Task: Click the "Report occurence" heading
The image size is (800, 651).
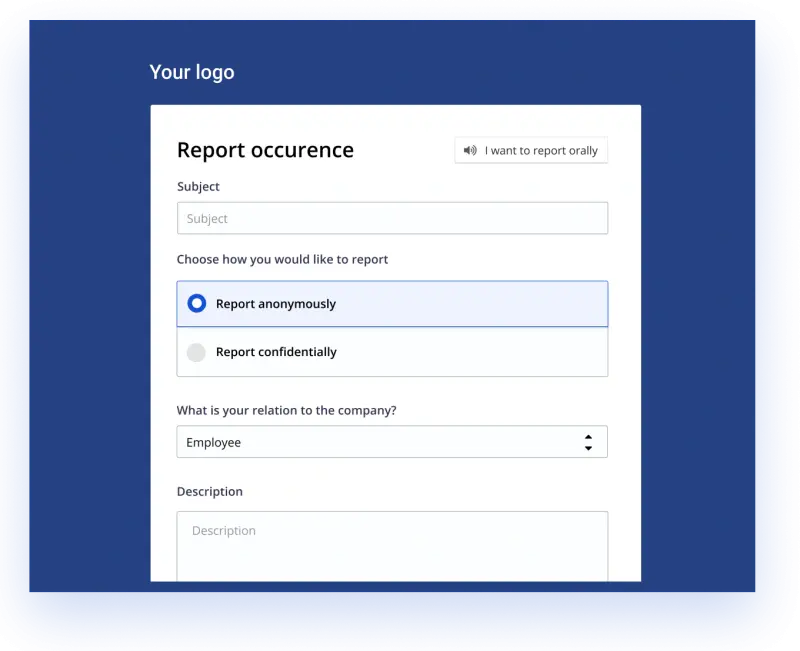Action: [265, 150]
